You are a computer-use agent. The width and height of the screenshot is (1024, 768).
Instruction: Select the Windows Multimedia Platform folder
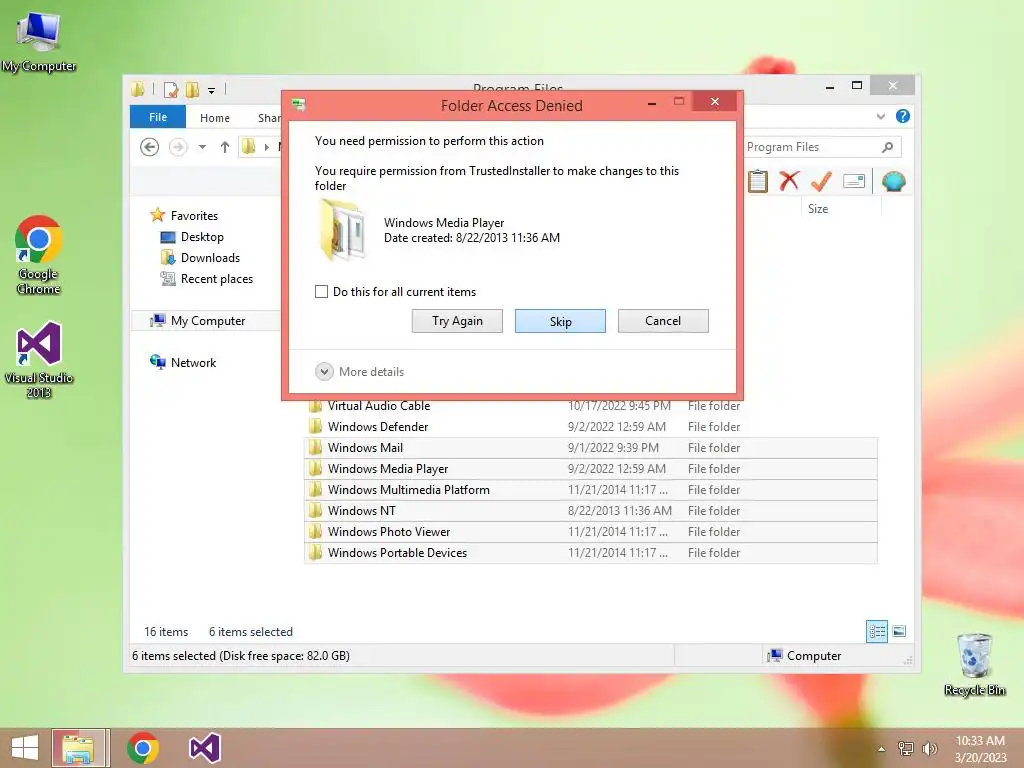point(591,489)
